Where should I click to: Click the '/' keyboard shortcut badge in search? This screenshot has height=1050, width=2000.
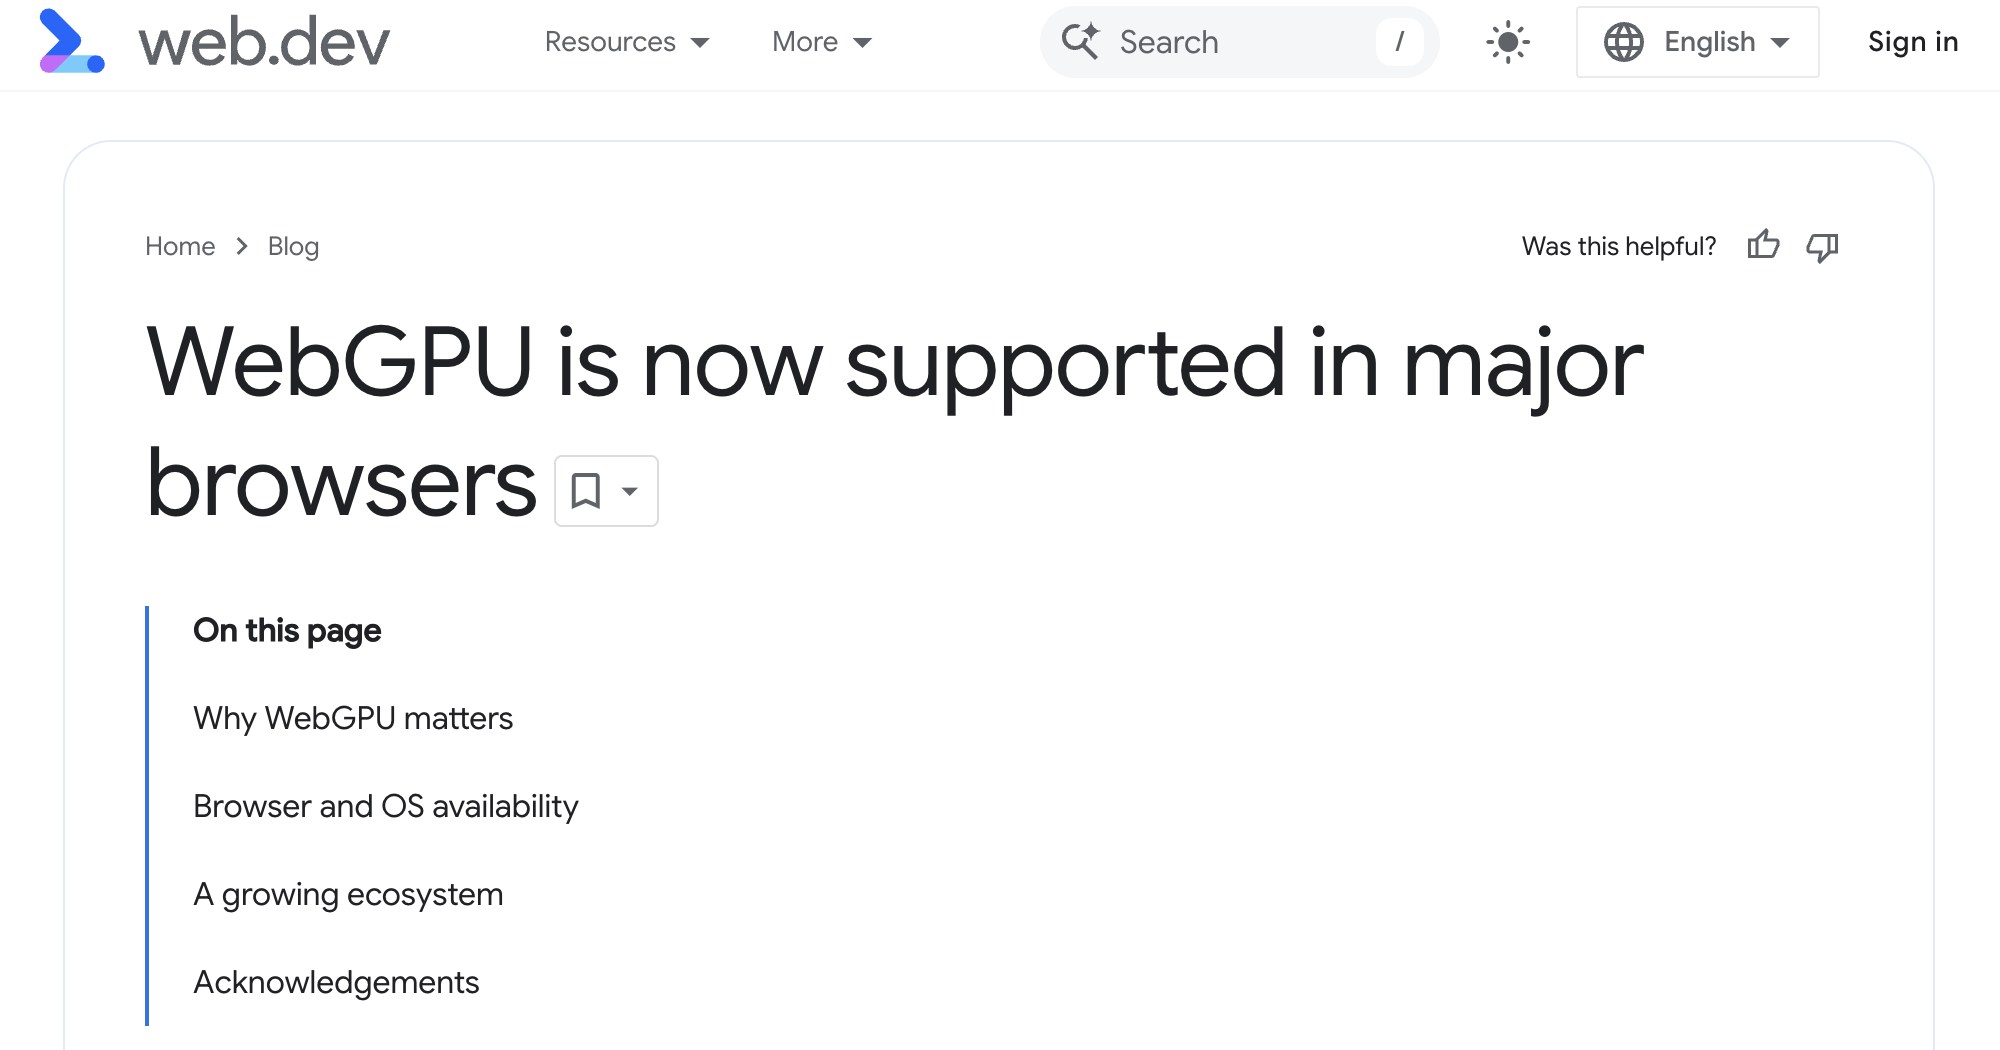1399,42
